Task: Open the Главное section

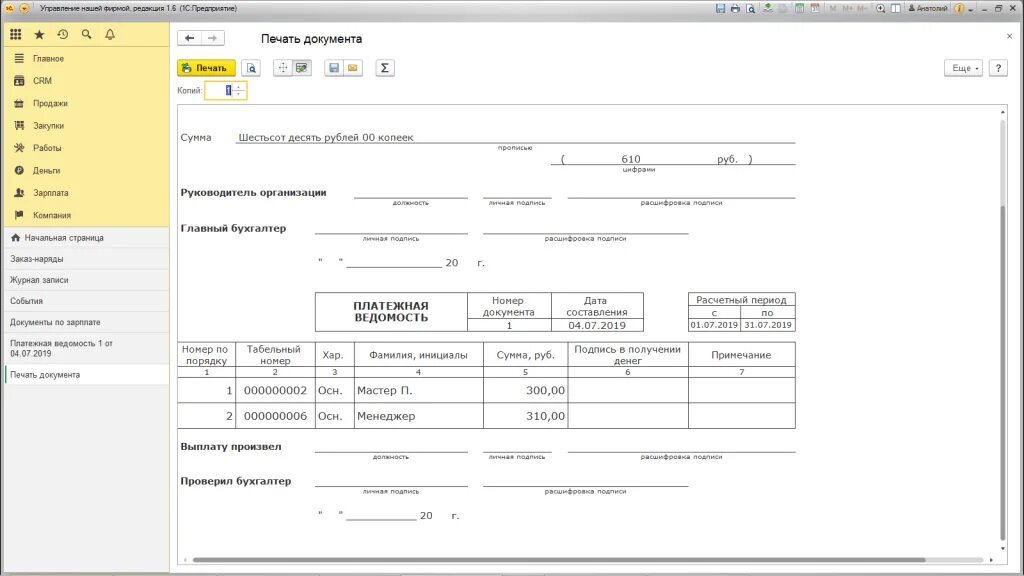Action: [x=48, y=58]
